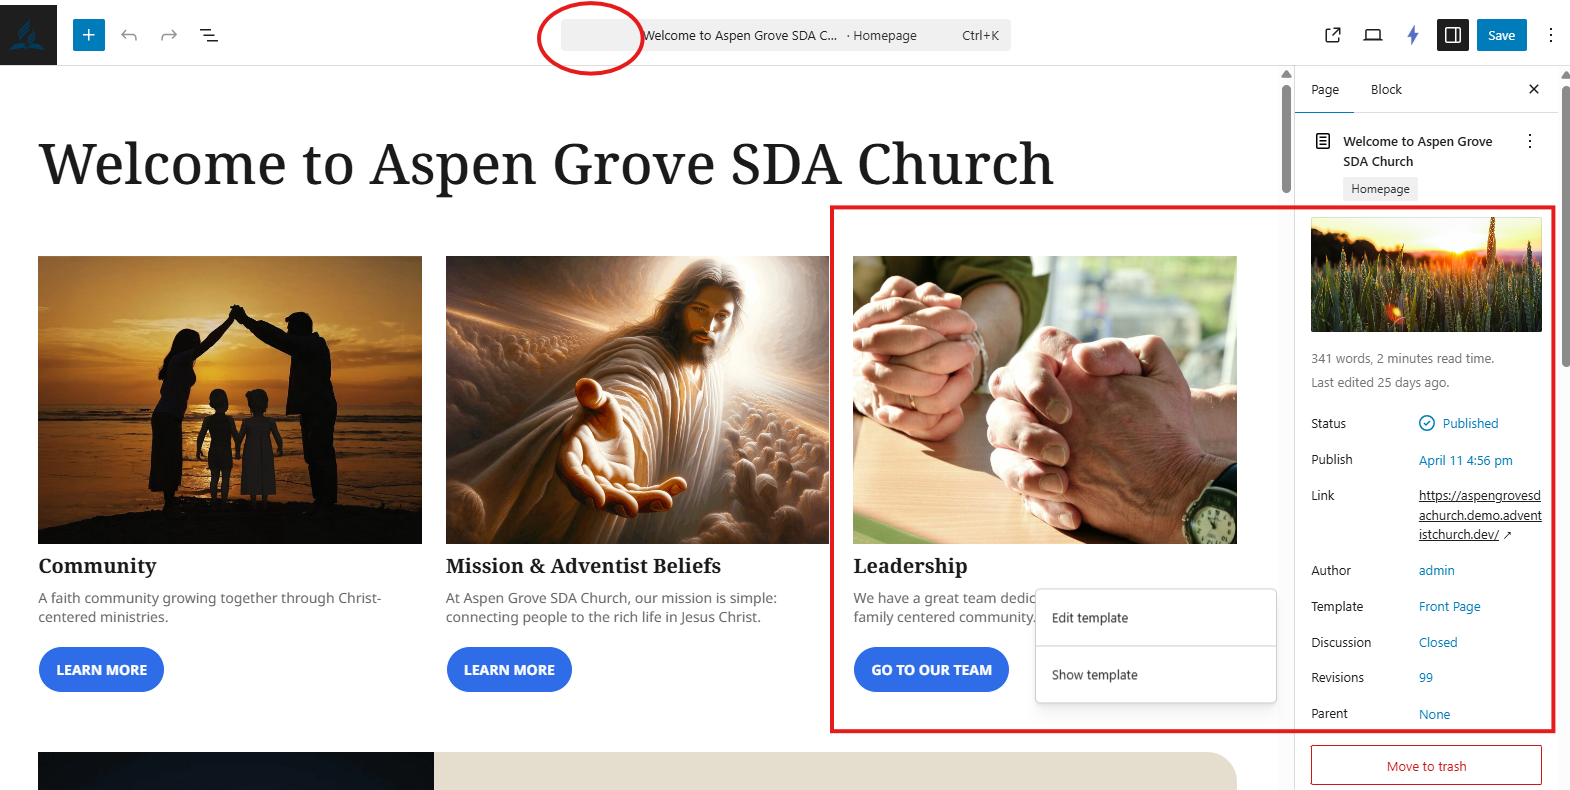Viewport: 1570px width, 790px height.
Task: Click the word count and read time text
Action: (1402, 359)
